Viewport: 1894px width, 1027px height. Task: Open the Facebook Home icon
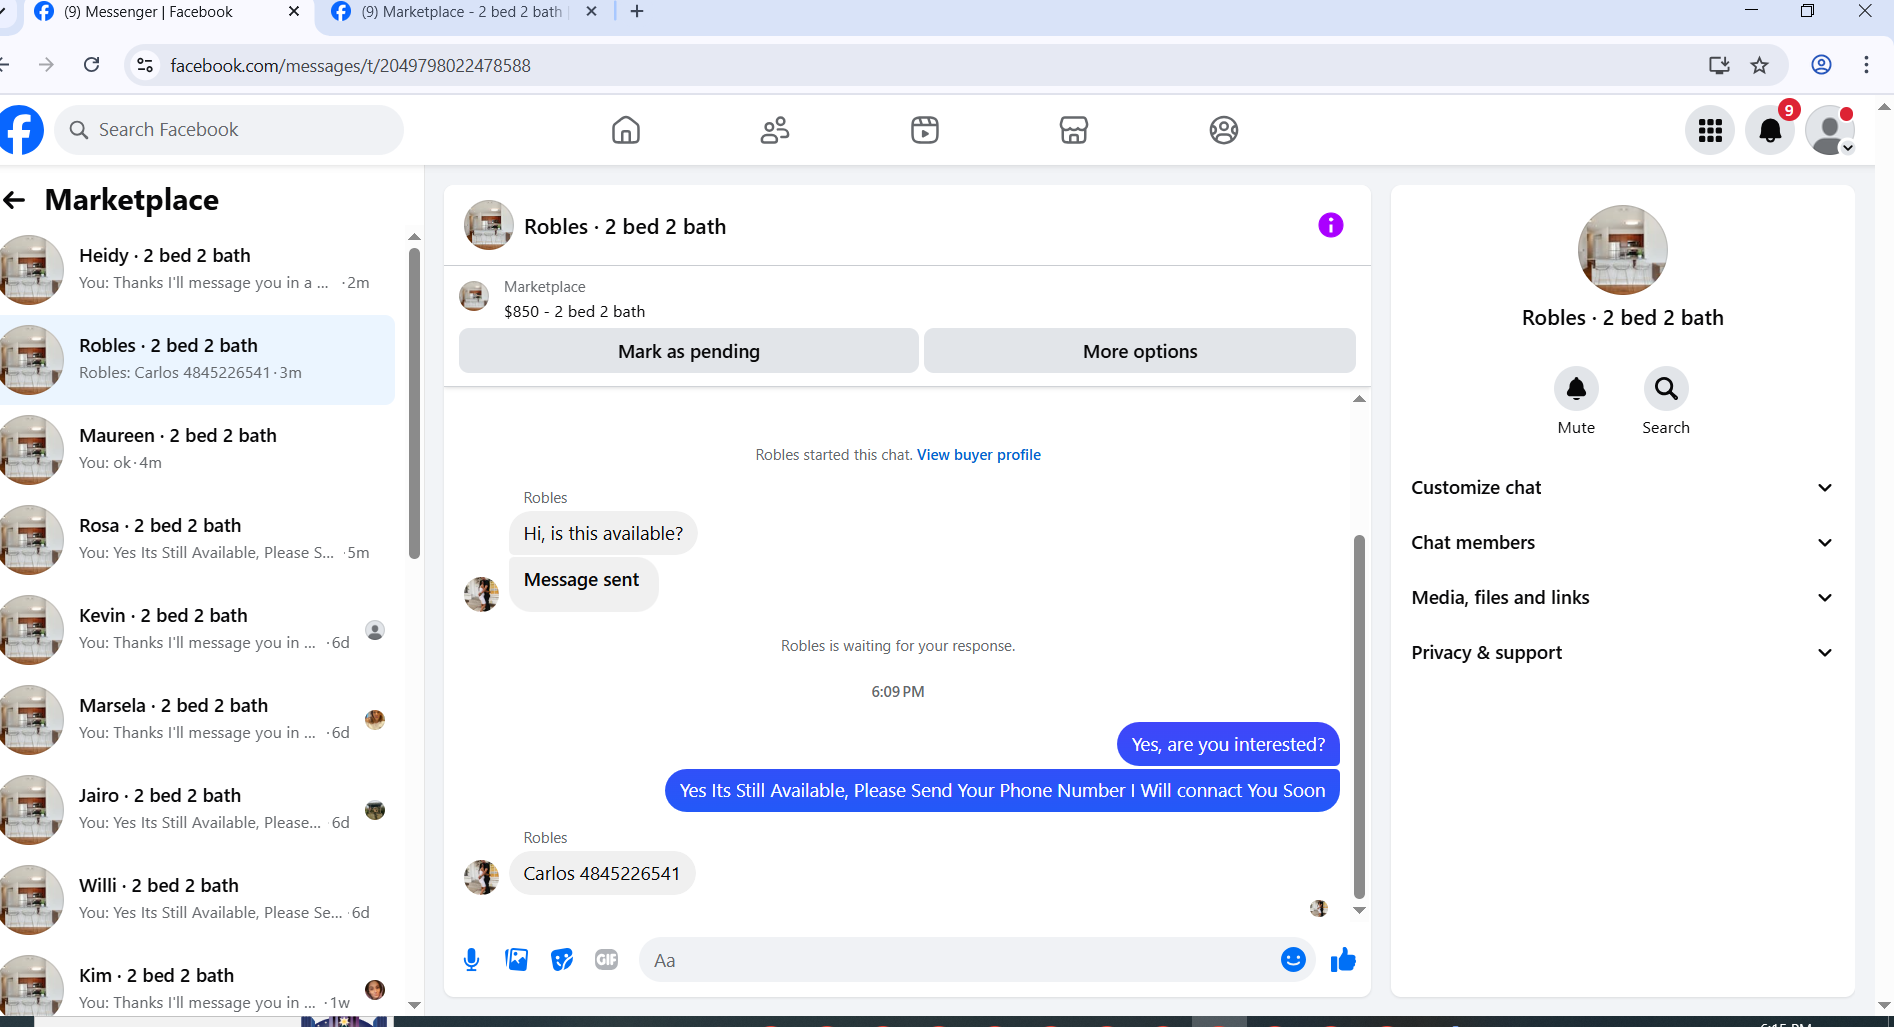626,130
